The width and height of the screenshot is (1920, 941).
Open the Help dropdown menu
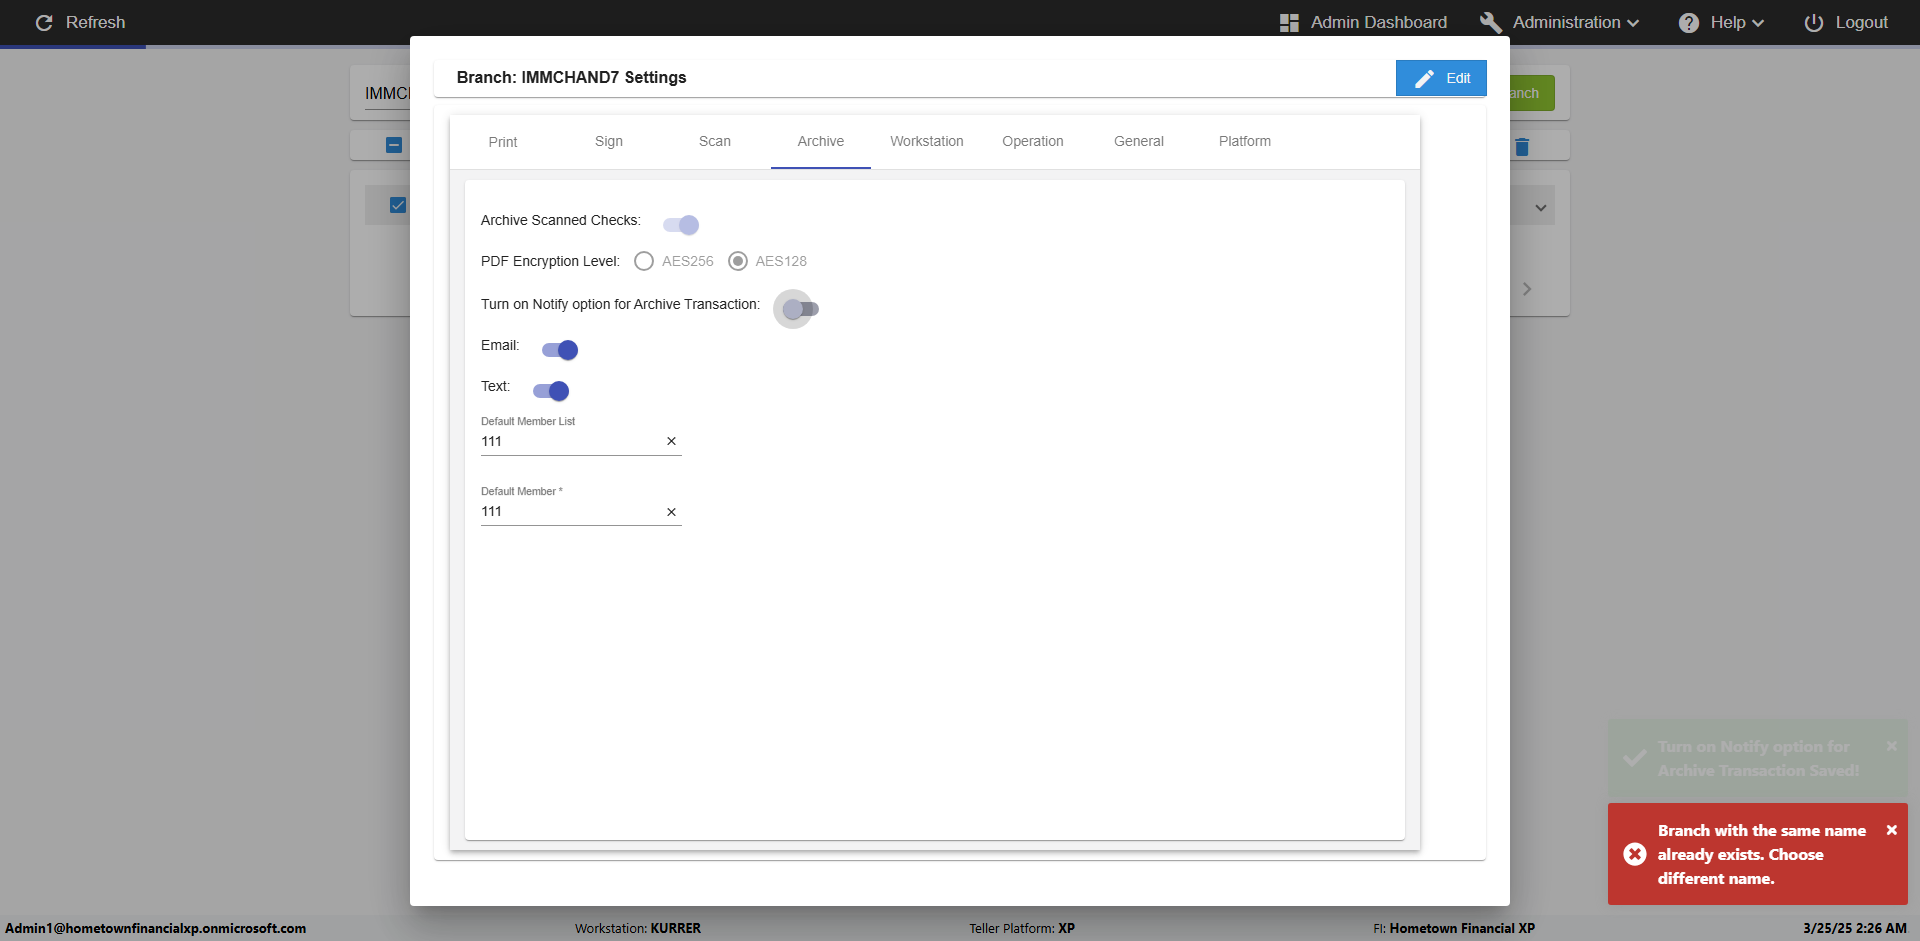tap(1721, 22)
